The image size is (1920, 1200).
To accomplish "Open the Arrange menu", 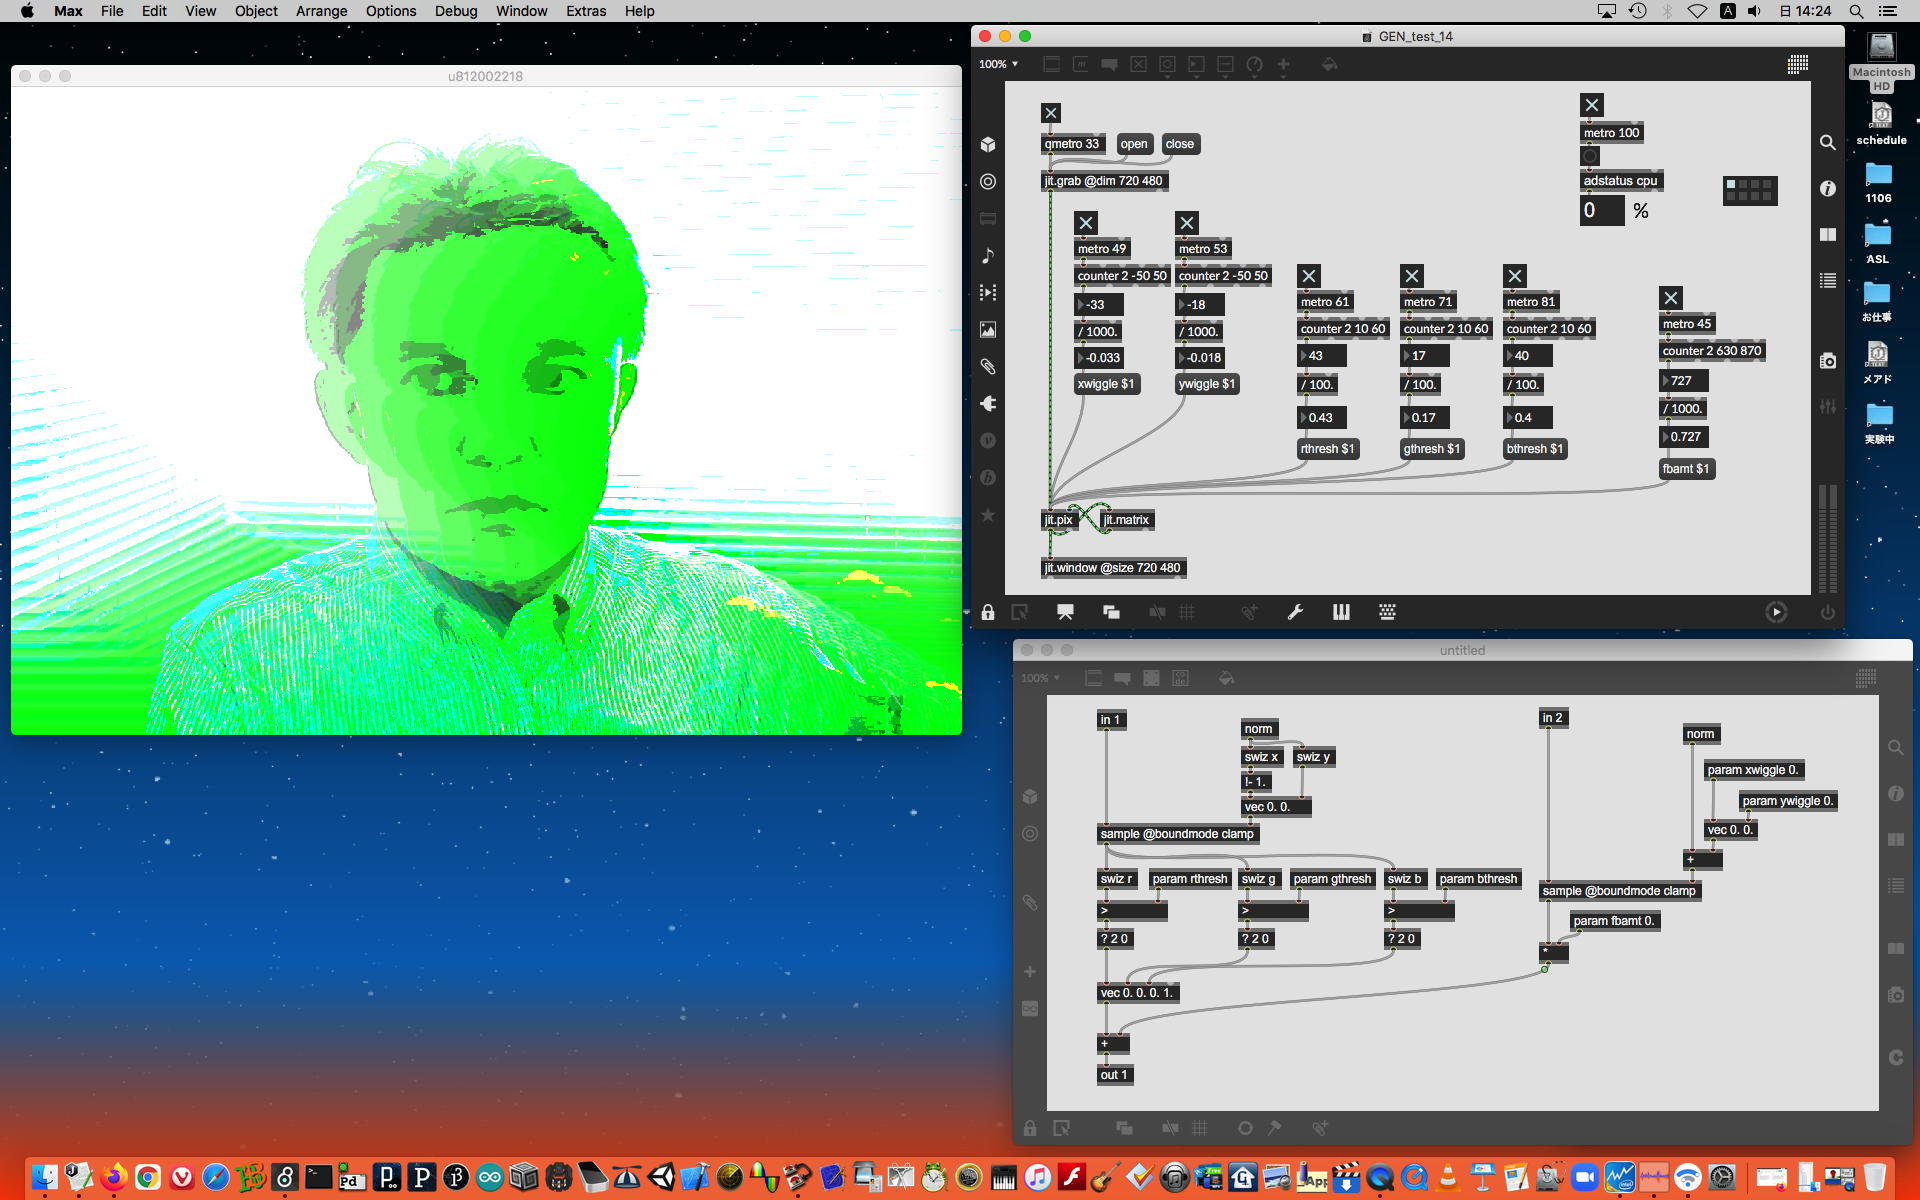I will point(321,11).
